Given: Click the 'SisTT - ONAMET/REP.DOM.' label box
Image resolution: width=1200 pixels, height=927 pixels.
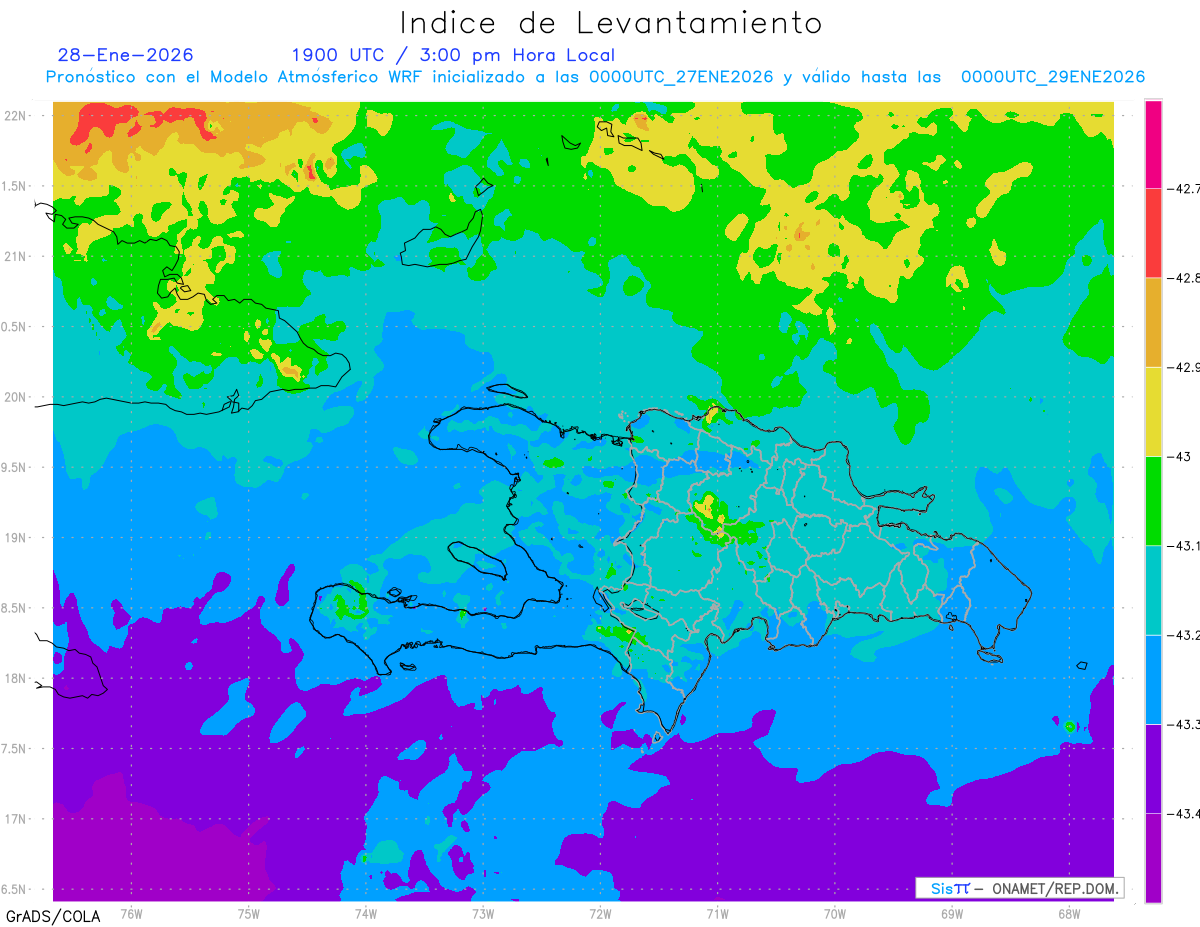Looking at the screenshot, I should coord(1020,888).
